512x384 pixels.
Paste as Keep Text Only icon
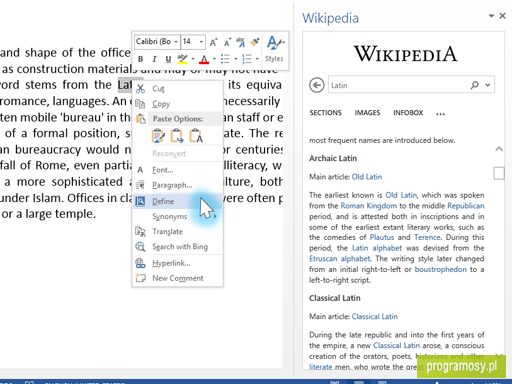pos(196,136)
